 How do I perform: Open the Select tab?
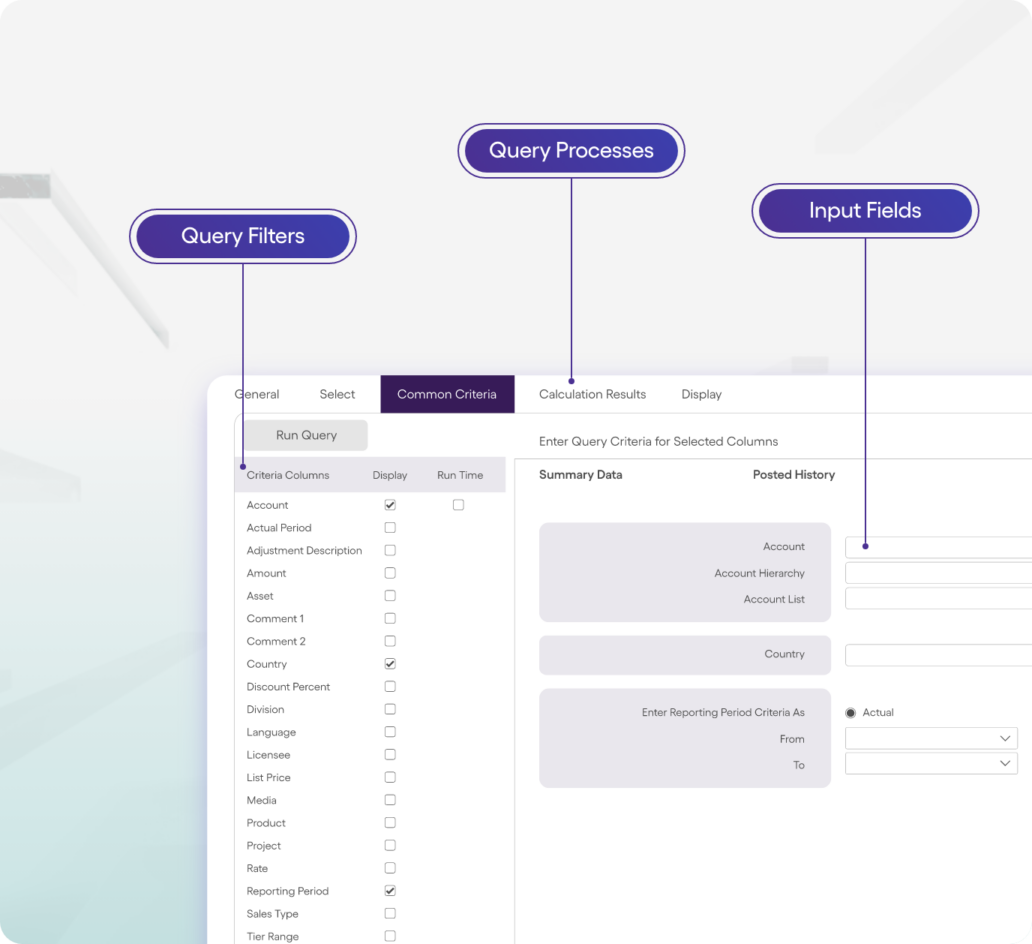click(x=337, y=394)
